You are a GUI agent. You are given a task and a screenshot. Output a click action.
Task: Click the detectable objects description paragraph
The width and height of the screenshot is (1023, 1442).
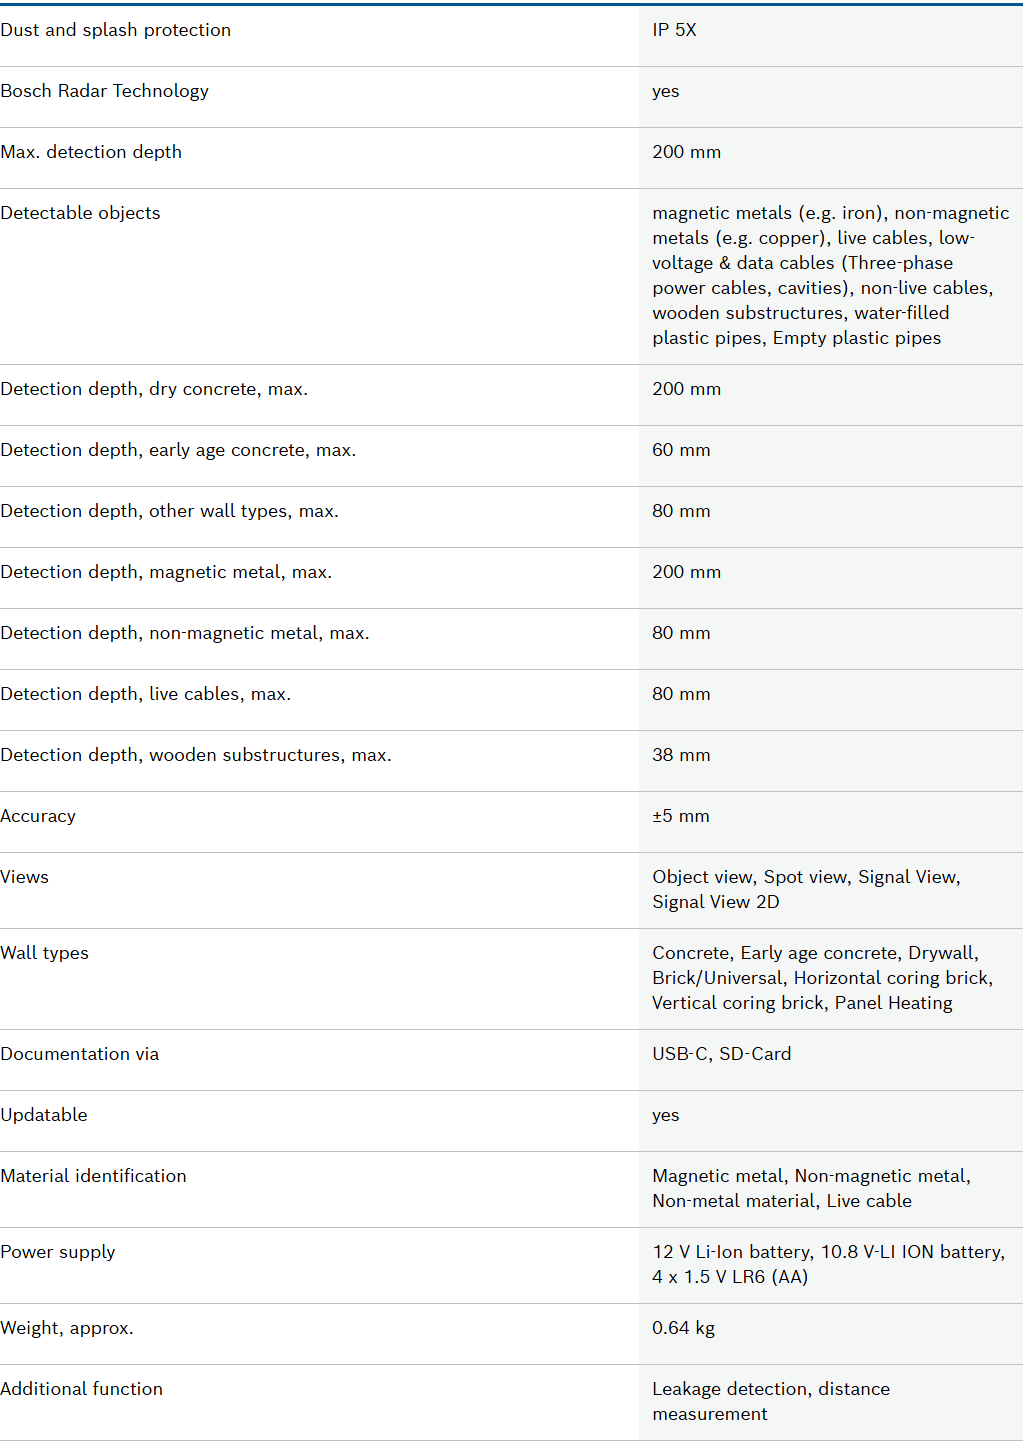click(x=830, y=275)
